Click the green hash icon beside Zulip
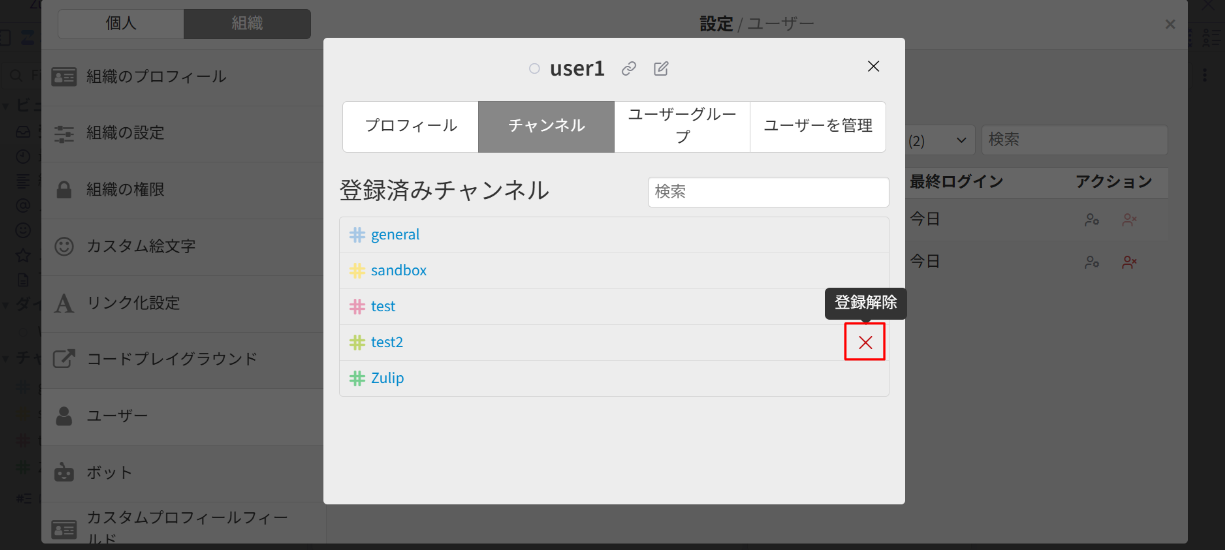Image resolution: width=1225 pixels, height=550 pixels. point(357,379)
